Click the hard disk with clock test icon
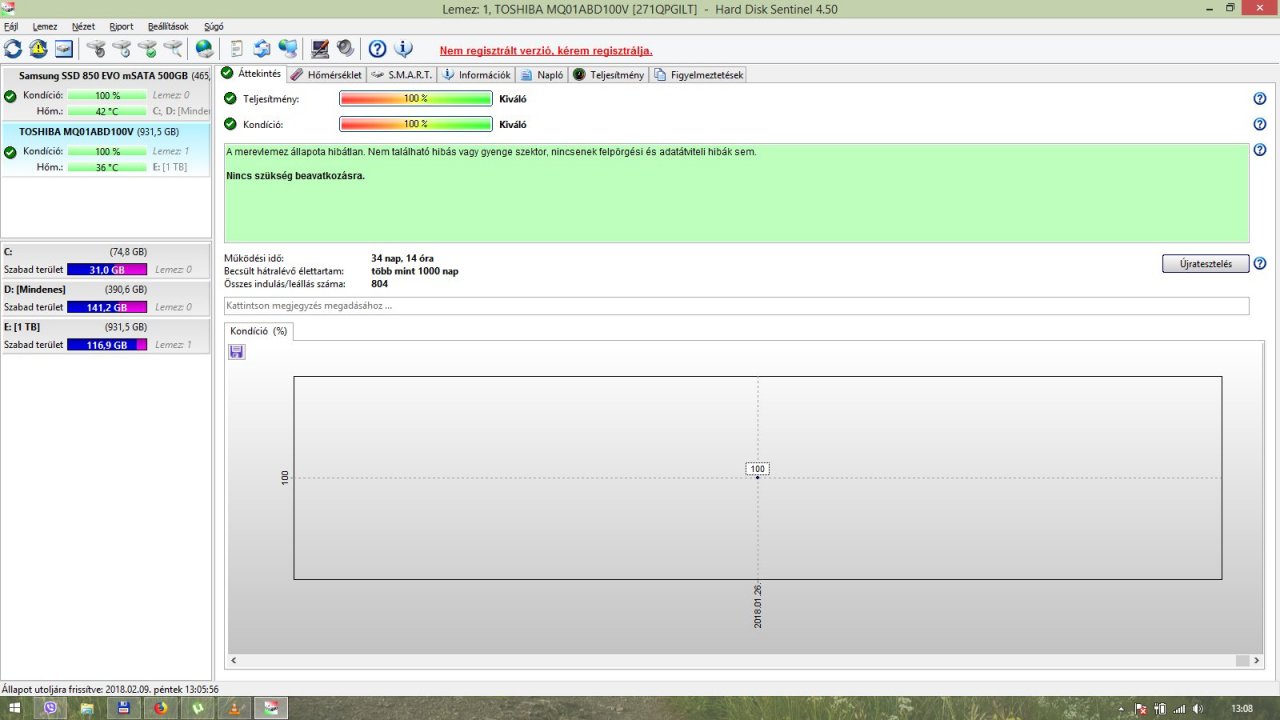 [x=121, y=48]
